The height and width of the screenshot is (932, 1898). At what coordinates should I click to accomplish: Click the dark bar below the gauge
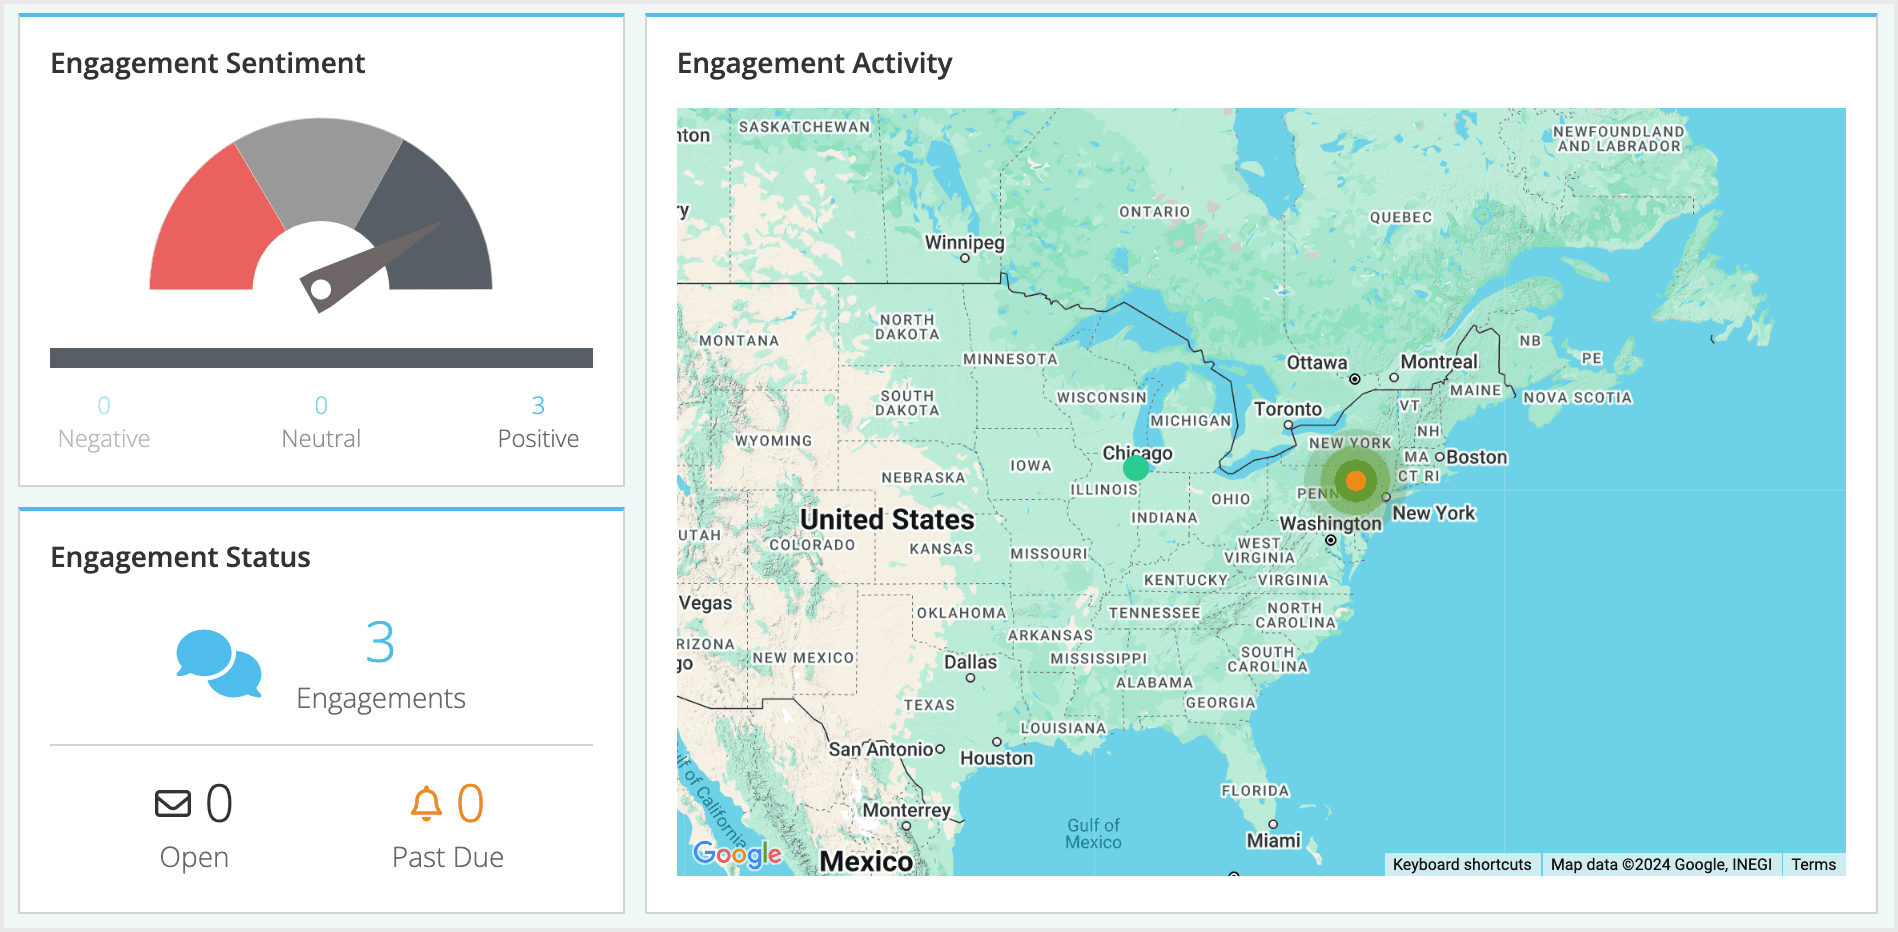tap(321, 357)
